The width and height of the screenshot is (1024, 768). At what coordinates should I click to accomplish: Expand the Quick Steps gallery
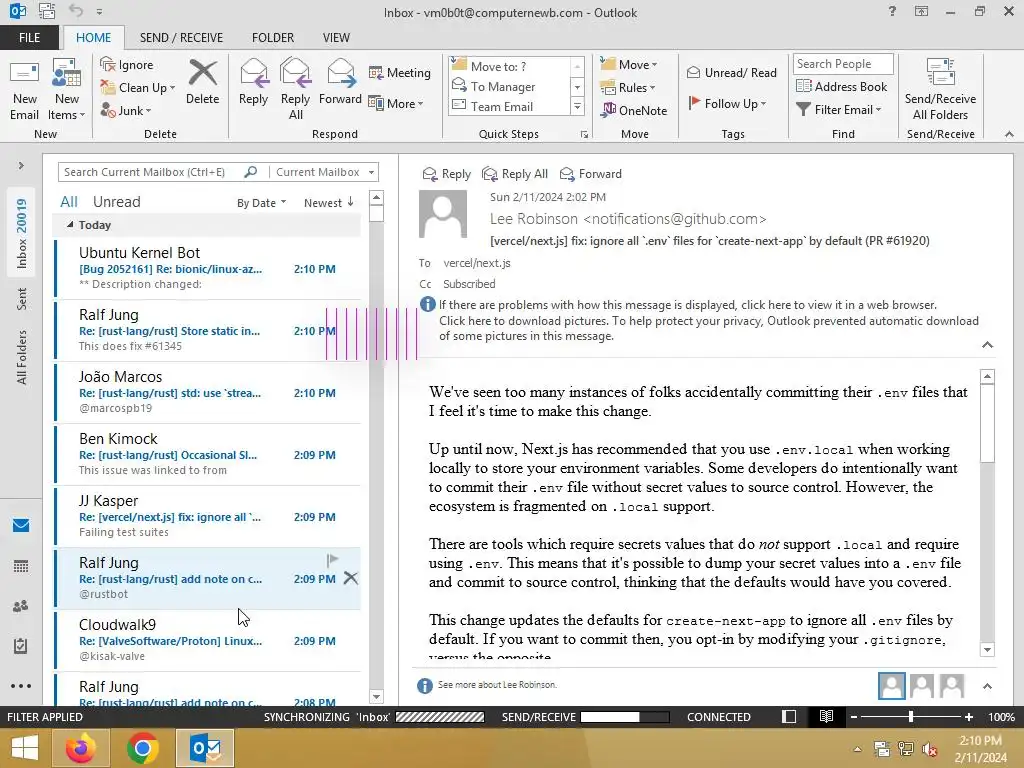[577, 106]
